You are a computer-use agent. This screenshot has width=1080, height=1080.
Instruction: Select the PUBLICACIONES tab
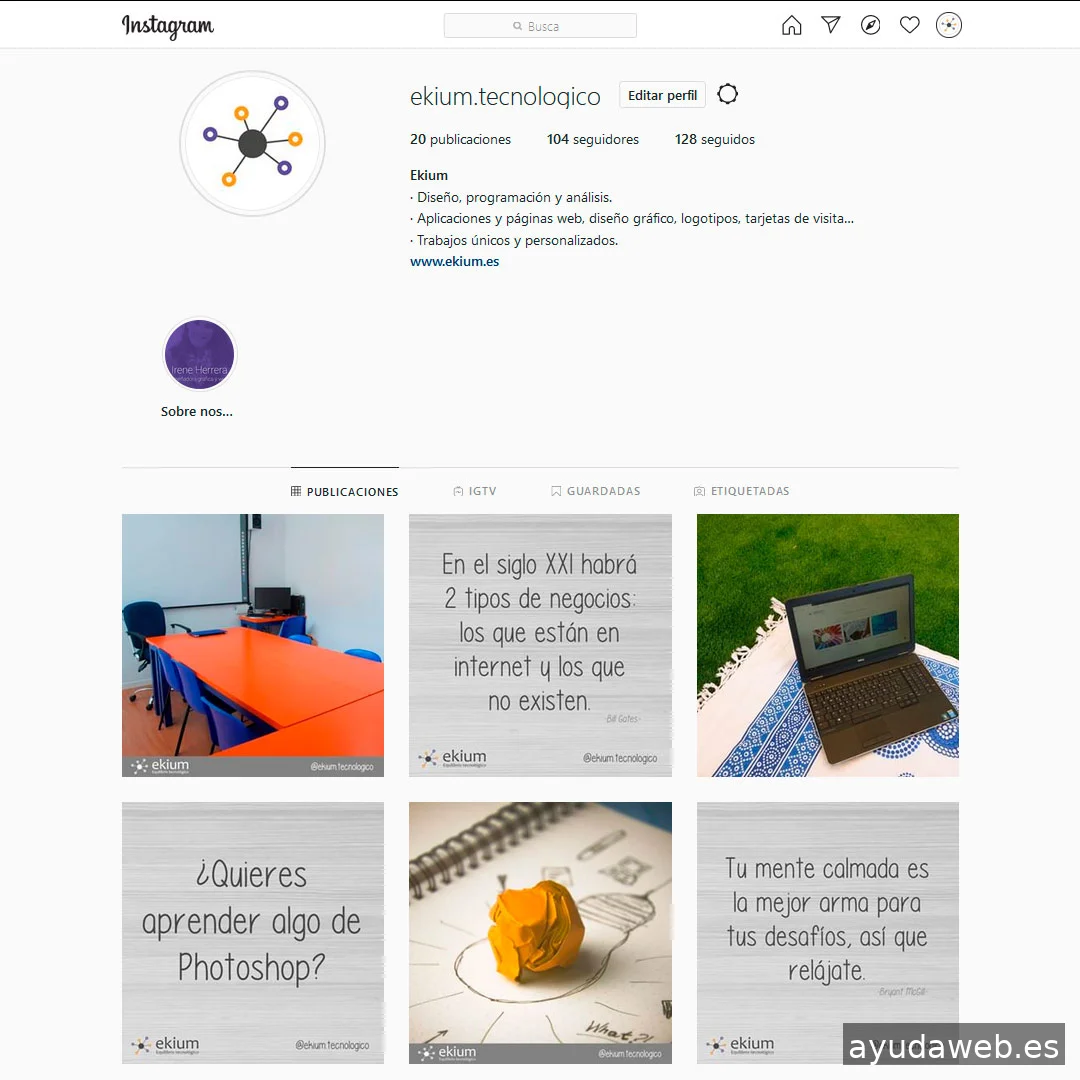[344, 491]
